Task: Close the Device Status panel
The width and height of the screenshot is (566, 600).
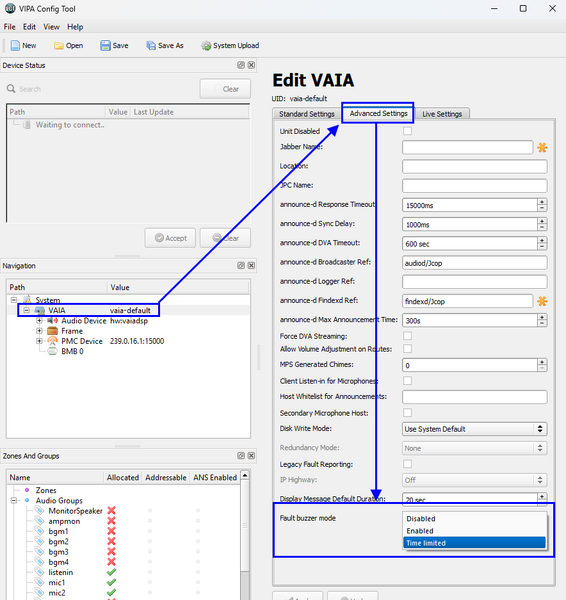Action: coord(251,65)
